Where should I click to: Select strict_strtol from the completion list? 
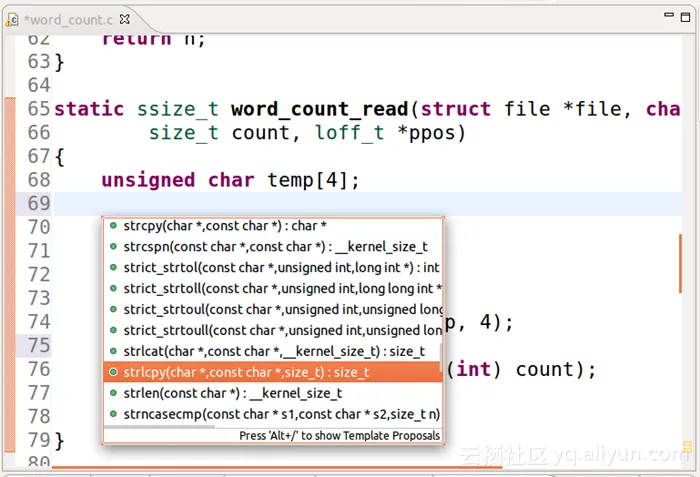[280, 268]
